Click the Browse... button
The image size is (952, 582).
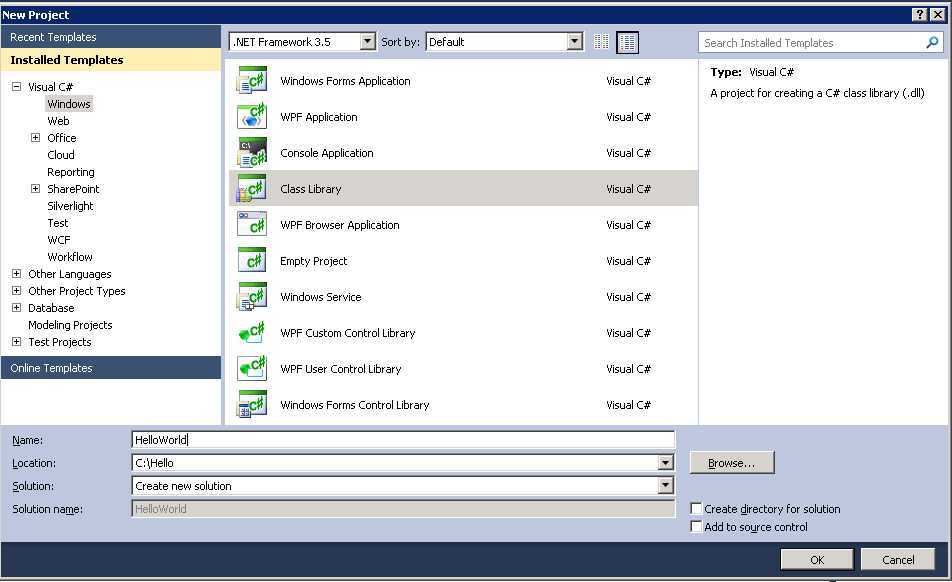732,463
